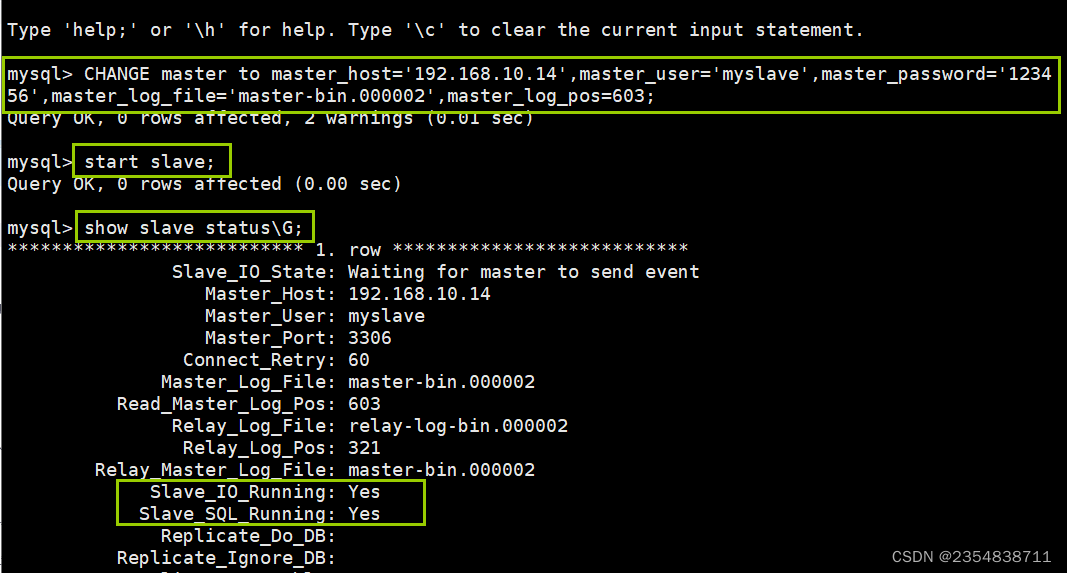Click the '1. row' separator line
The image size is (1067, 573).
[x=348, y=249]
